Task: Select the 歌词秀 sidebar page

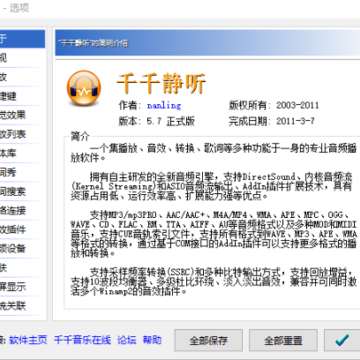Action: [22, 172]
